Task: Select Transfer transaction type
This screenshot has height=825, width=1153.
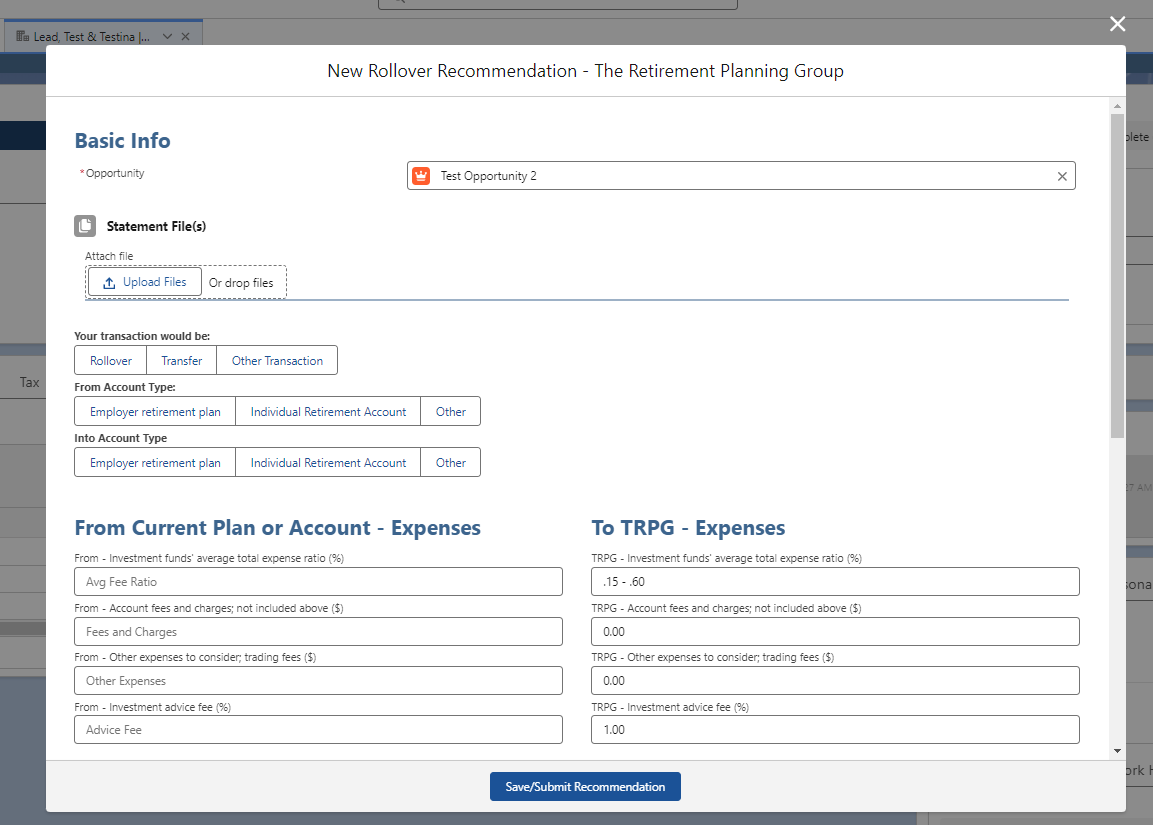Action: coord(182,360)
